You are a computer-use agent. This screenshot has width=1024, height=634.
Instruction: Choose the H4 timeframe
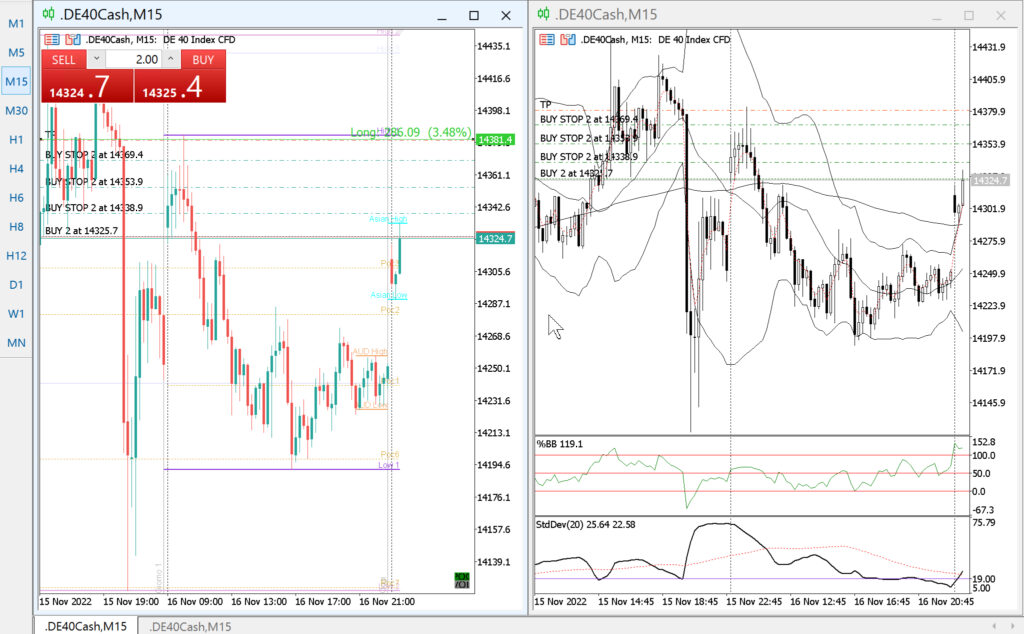(16, 168)
